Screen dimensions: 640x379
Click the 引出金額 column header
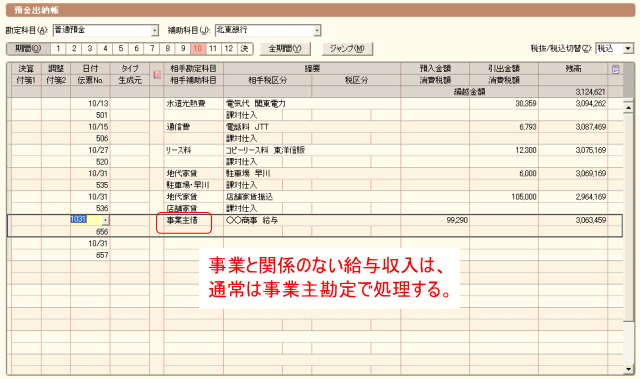click(x=504, y=69)
